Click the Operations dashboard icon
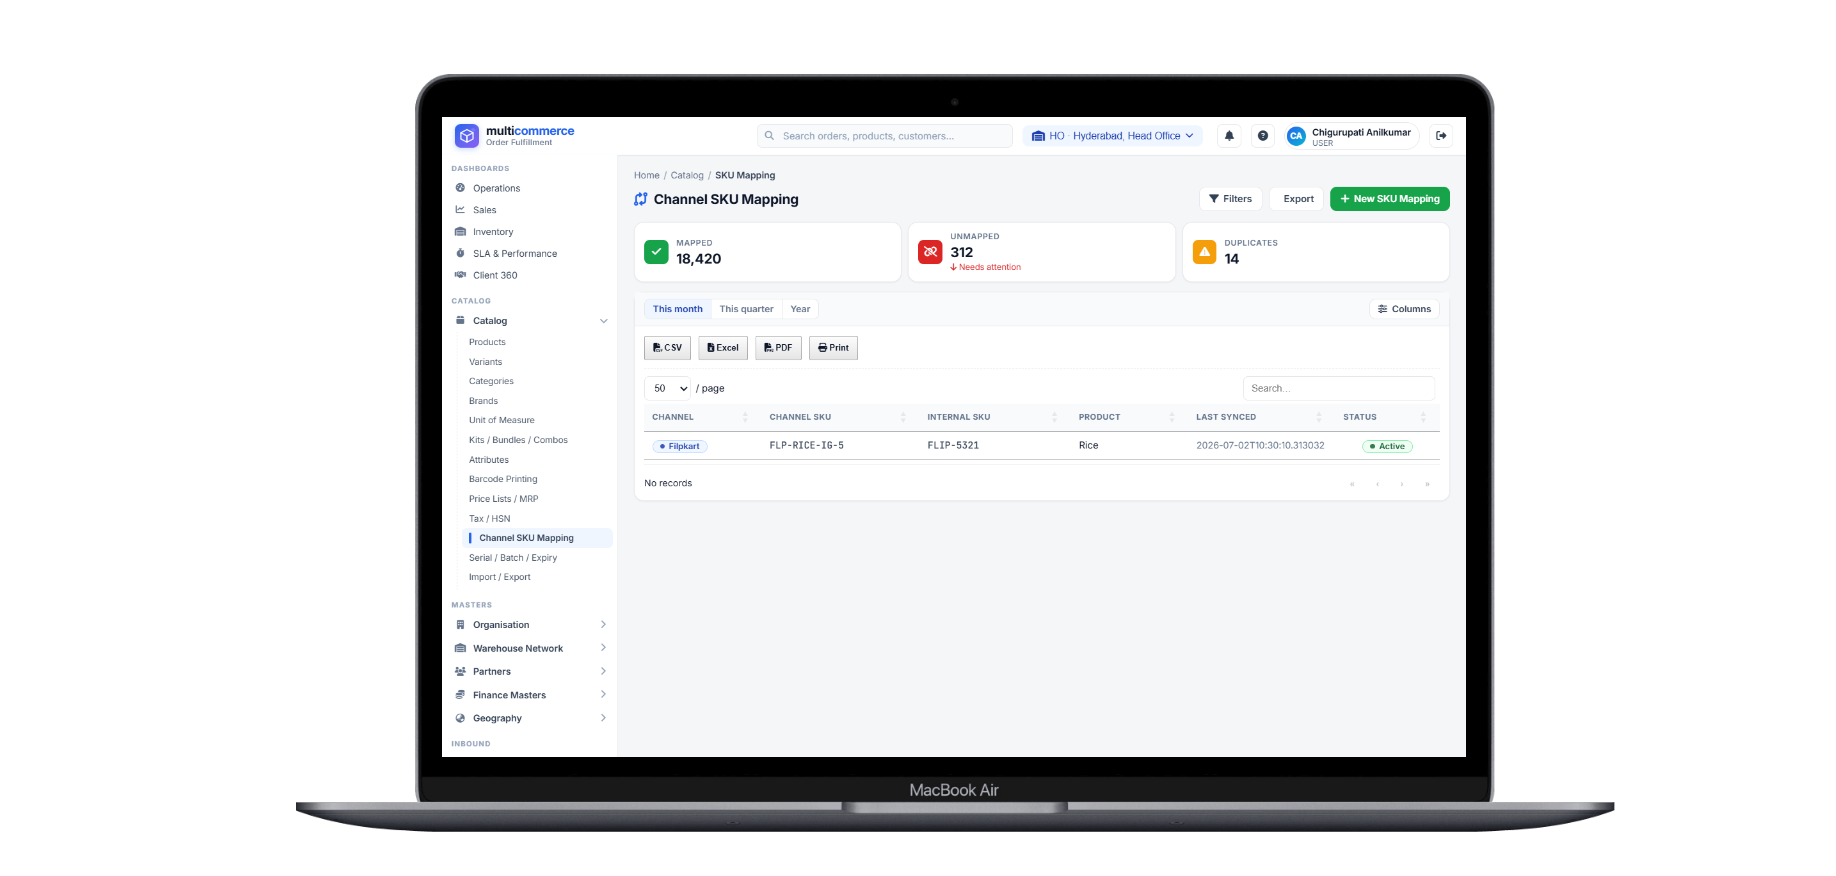 click(460, 188)
